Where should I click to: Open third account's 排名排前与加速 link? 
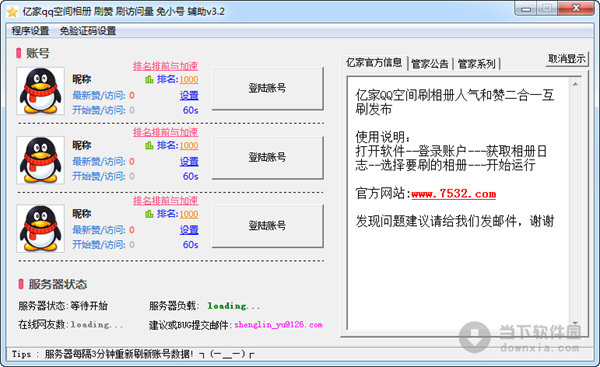coord(165,200)
